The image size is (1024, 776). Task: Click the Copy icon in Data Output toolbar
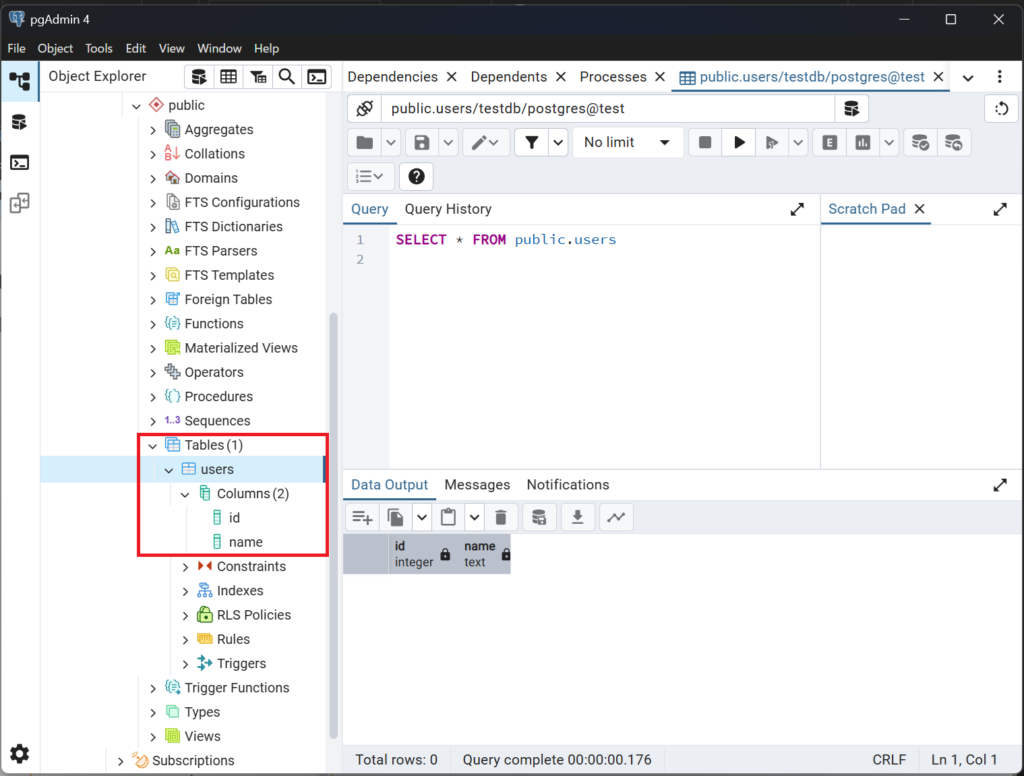click(x=396, y=517)
